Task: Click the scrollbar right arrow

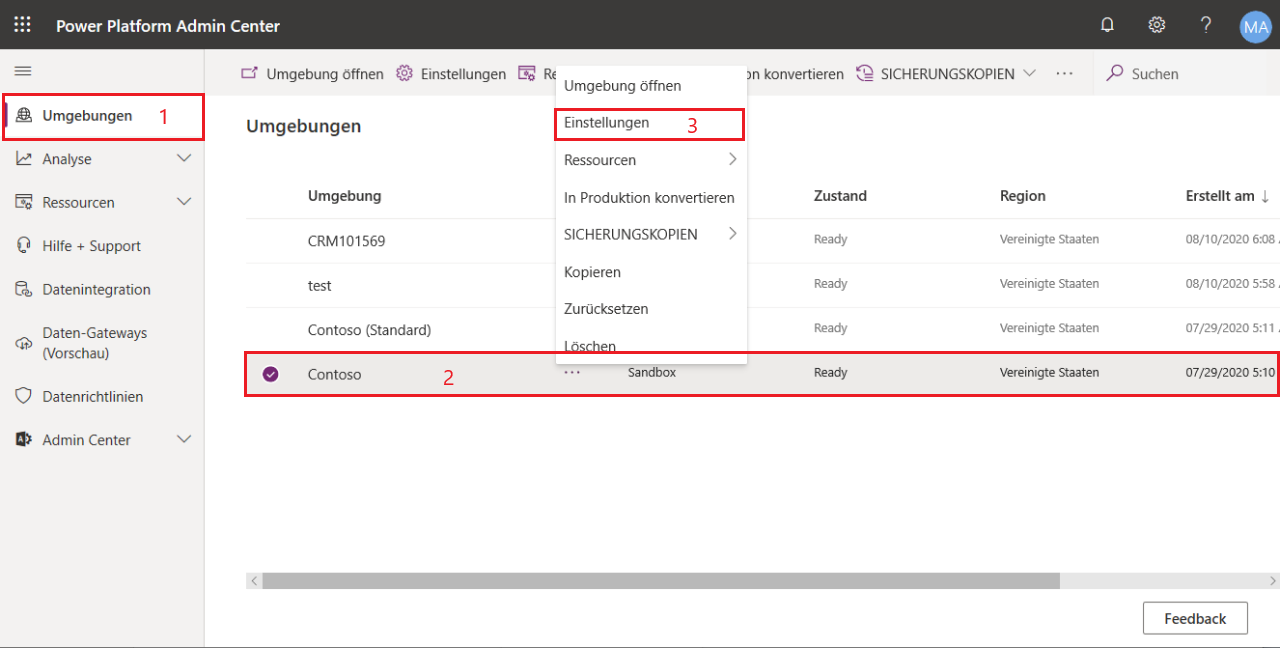Action: (x=1272, y=581)
